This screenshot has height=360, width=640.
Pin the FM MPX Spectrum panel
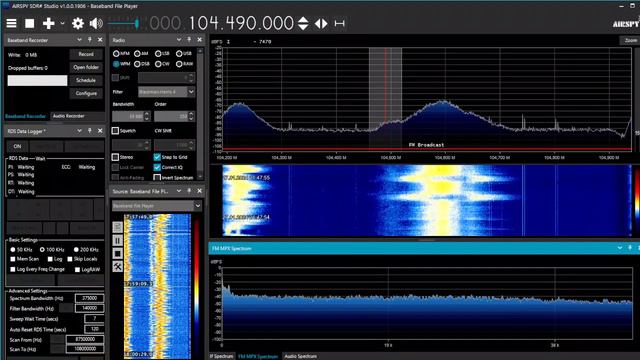point(630,248)
